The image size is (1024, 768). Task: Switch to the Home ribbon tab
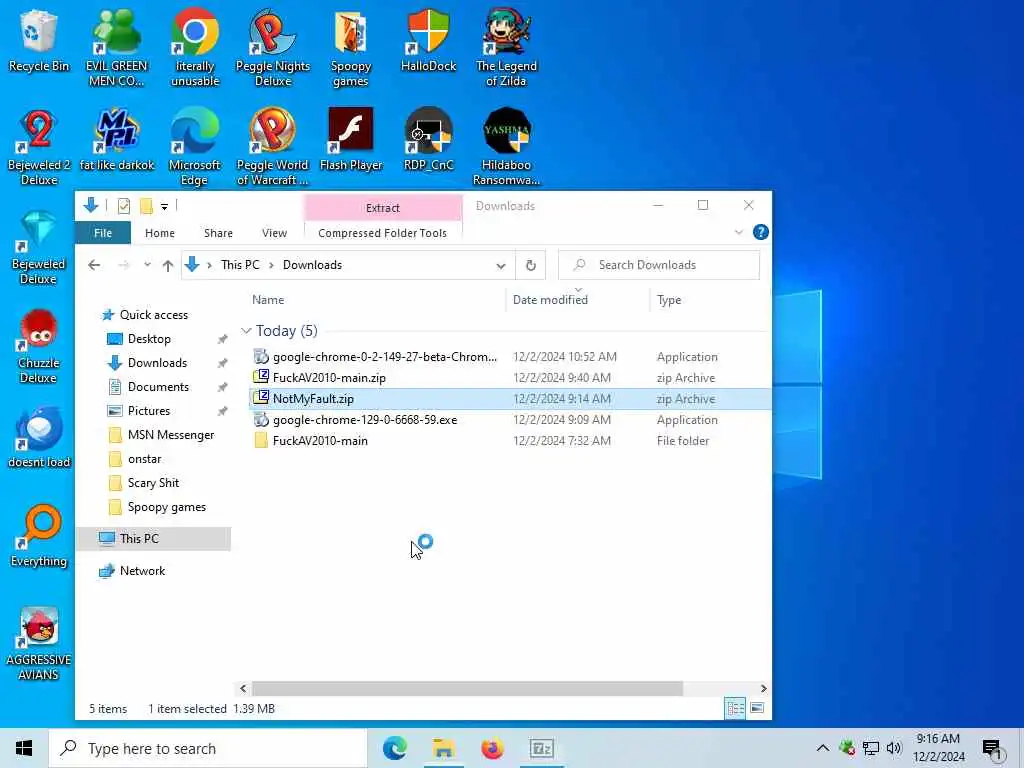click(159, 233)
